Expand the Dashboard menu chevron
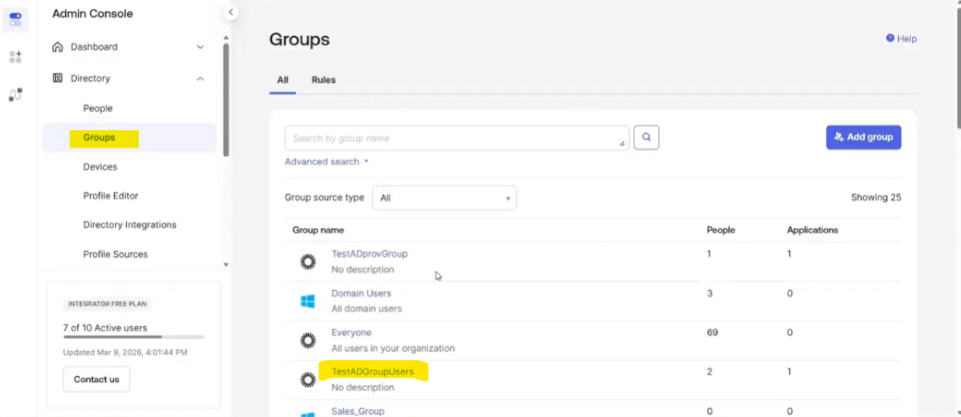The image size is (961, 417). (200, 47)
